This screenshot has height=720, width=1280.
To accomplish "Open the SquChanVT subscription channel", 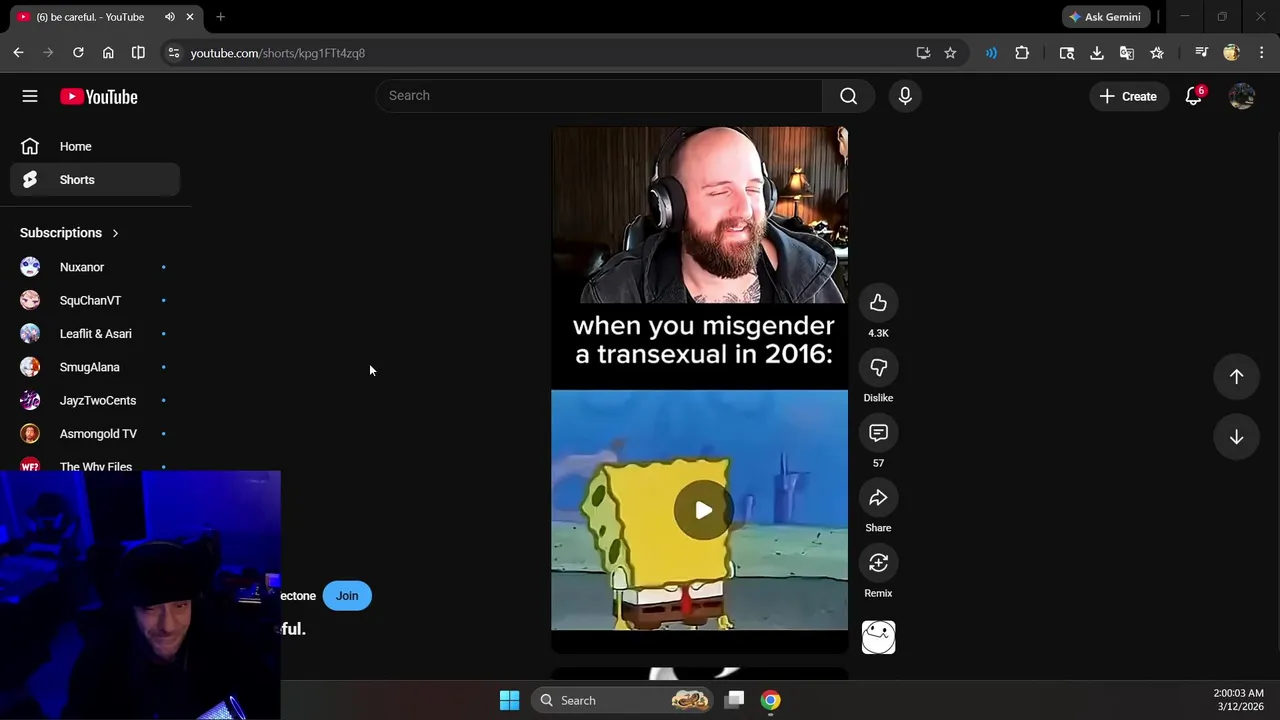I will click(x=95, y=300).
